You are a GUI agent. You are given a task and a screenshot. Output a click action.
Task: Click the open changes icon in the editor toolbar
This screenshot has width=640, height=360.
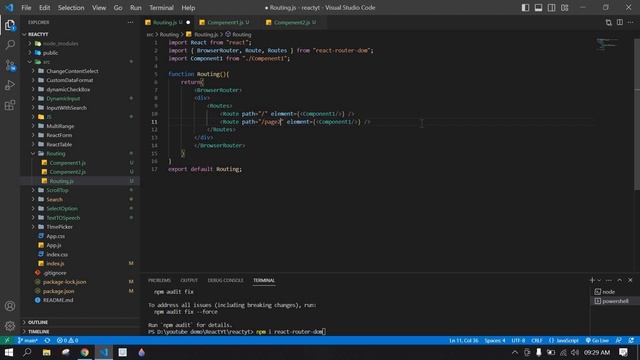pyautogui.click(x=609, y=22)
